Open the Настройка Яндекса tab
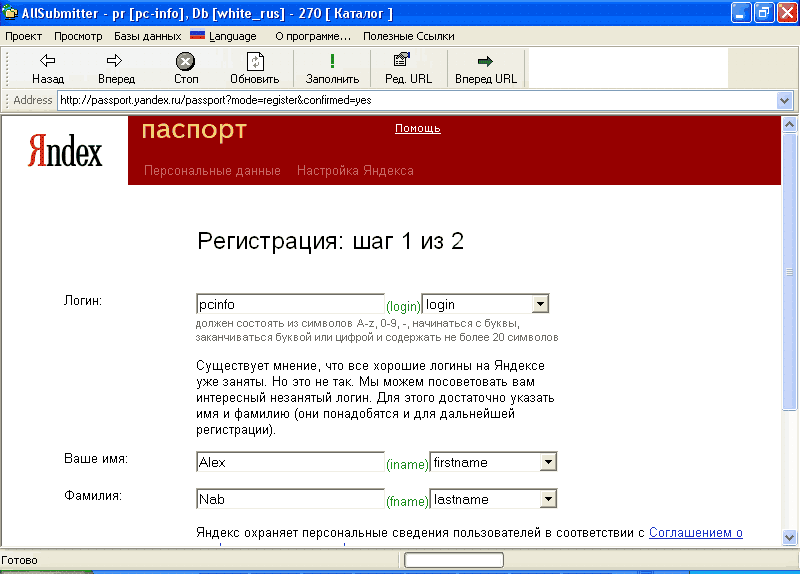Image resolution: width=800 pixels, height=574 pixels. tap(355, 170)
